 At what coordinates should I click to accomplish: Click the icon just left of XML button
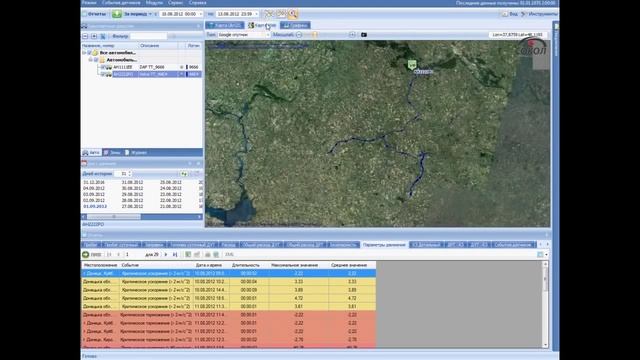point(216,254)
